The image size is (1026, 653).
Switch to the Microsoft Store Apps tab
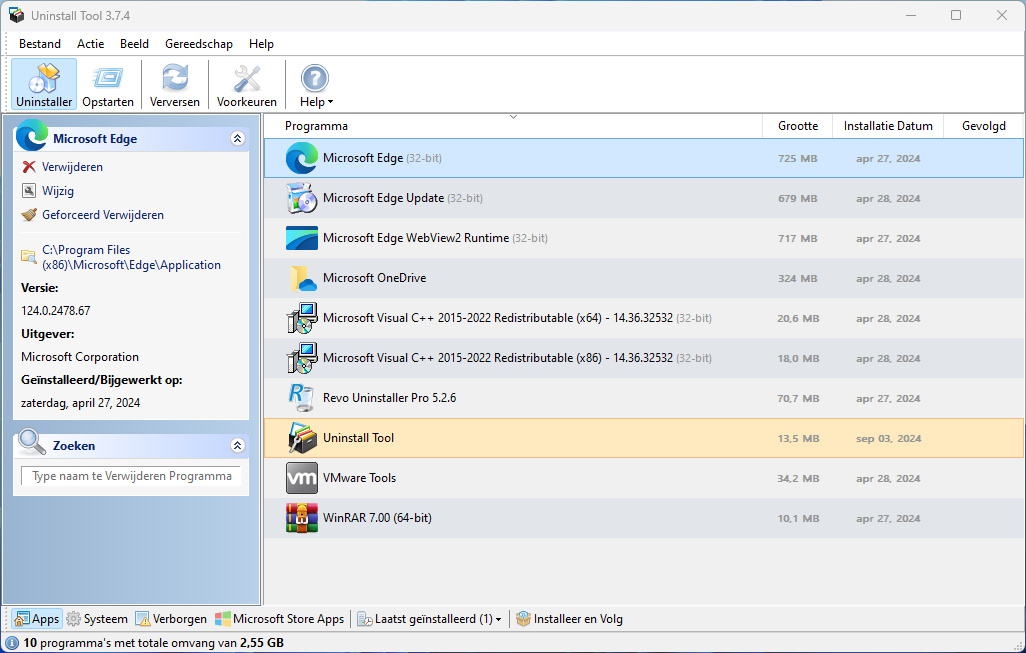[x=279, y=618]
